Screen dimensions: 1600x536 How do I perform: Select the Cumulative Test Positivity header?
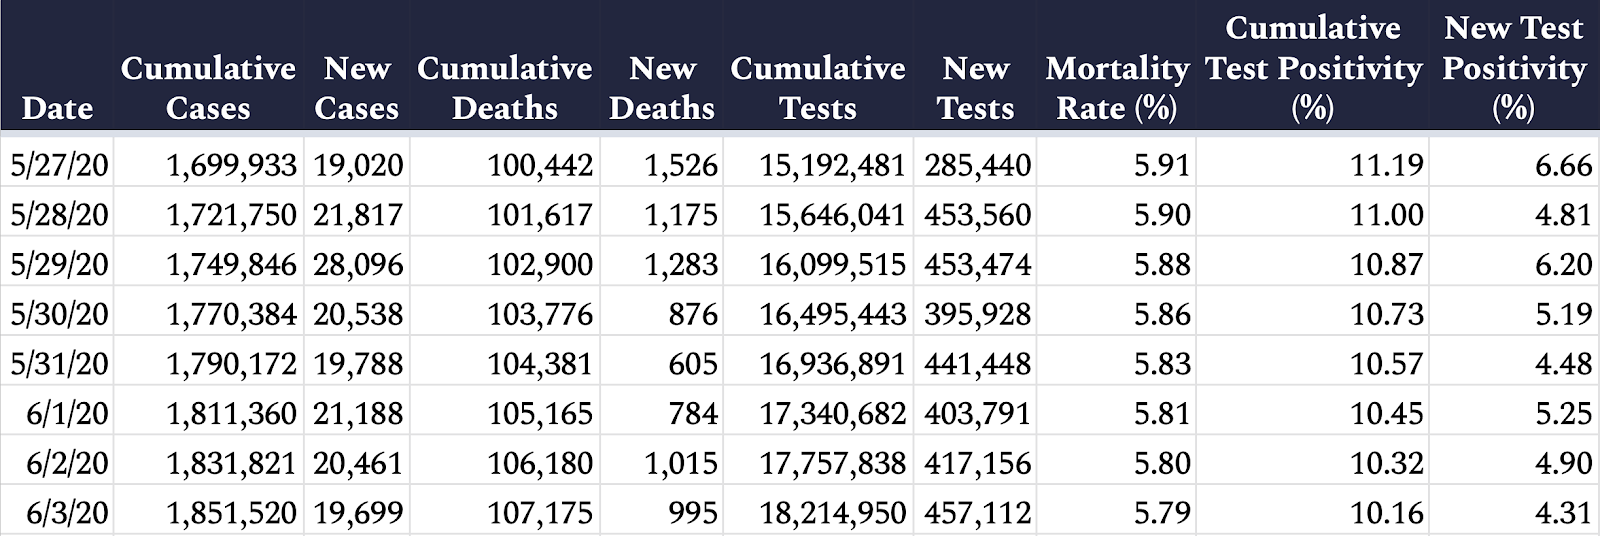point(1313,67)
